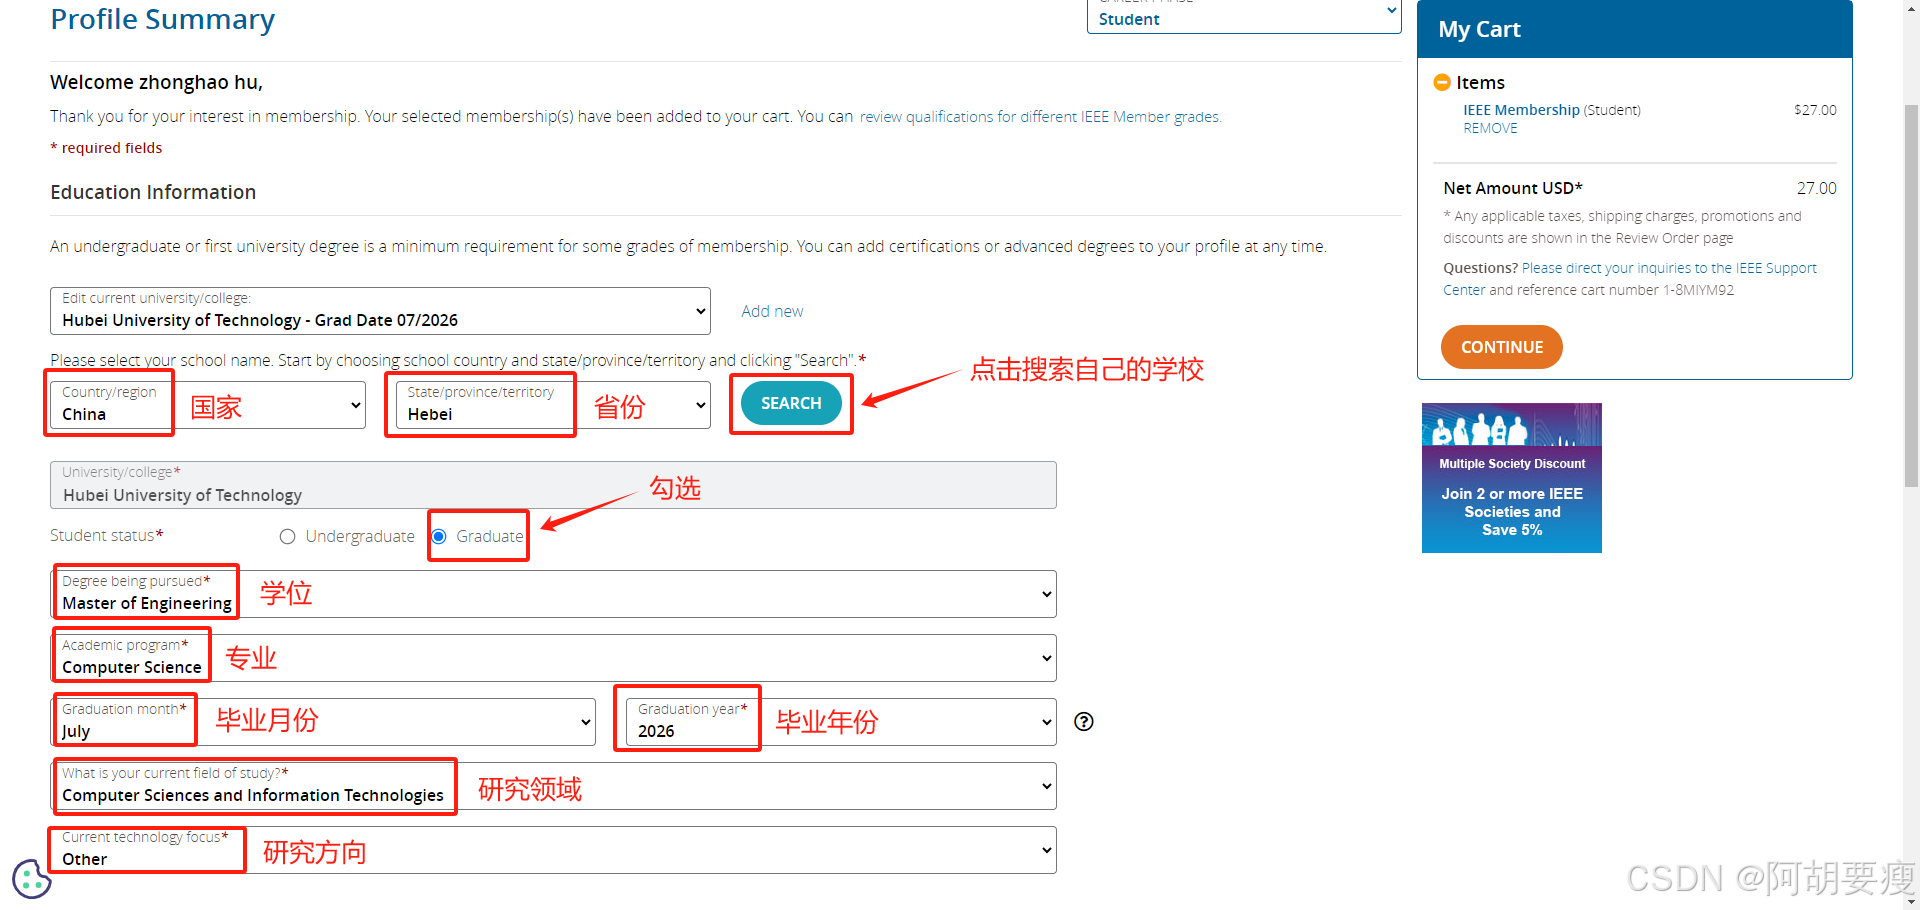Click the cookie preferences icon
This screenshot has height=910, width=1920.
pos(31,879)
